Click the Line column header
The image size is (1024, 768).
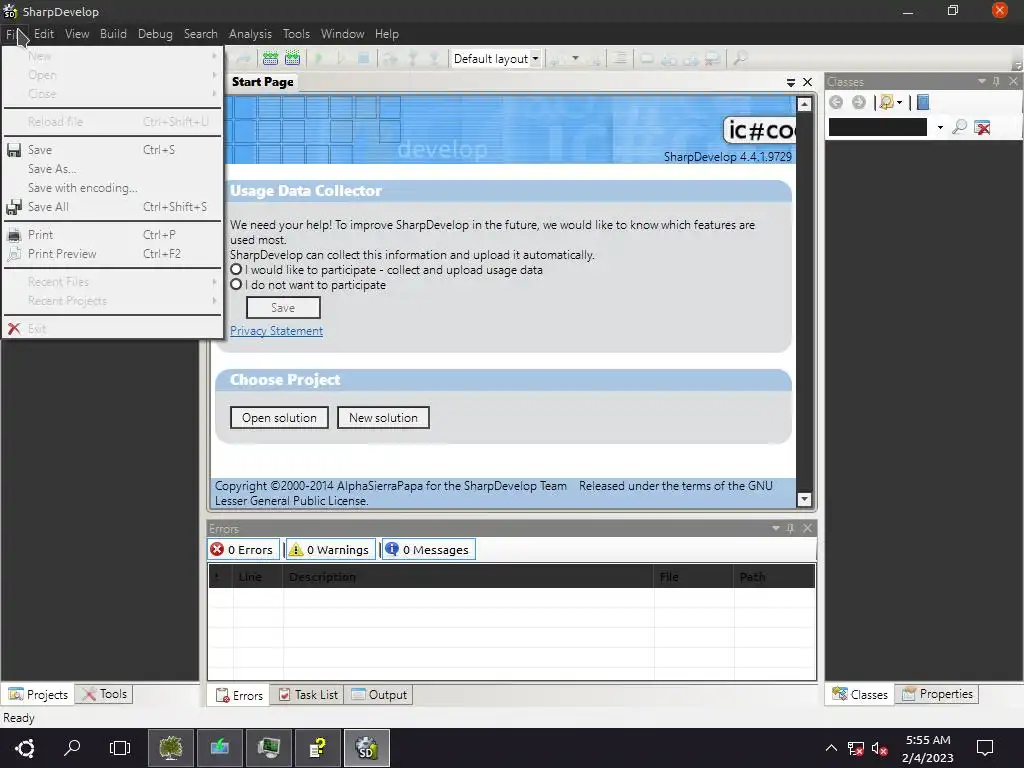pos(258,577)
